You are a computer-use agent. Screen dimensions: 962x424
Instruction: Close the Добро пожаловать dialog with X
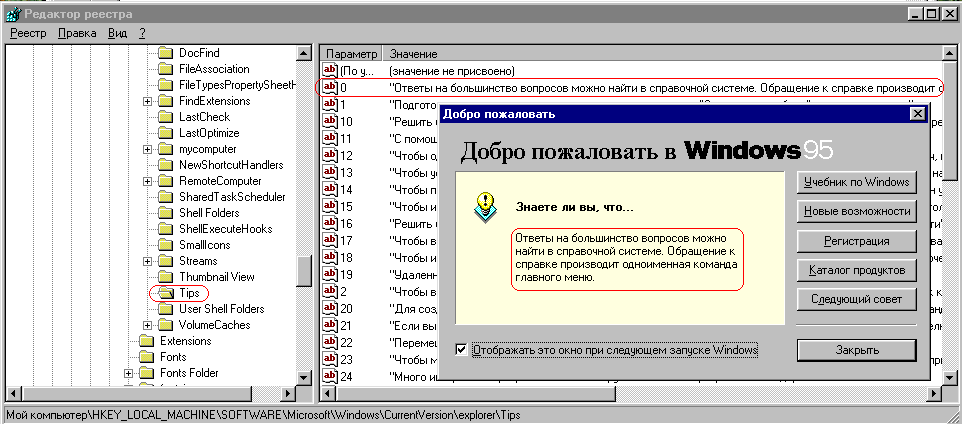[916, 114]
